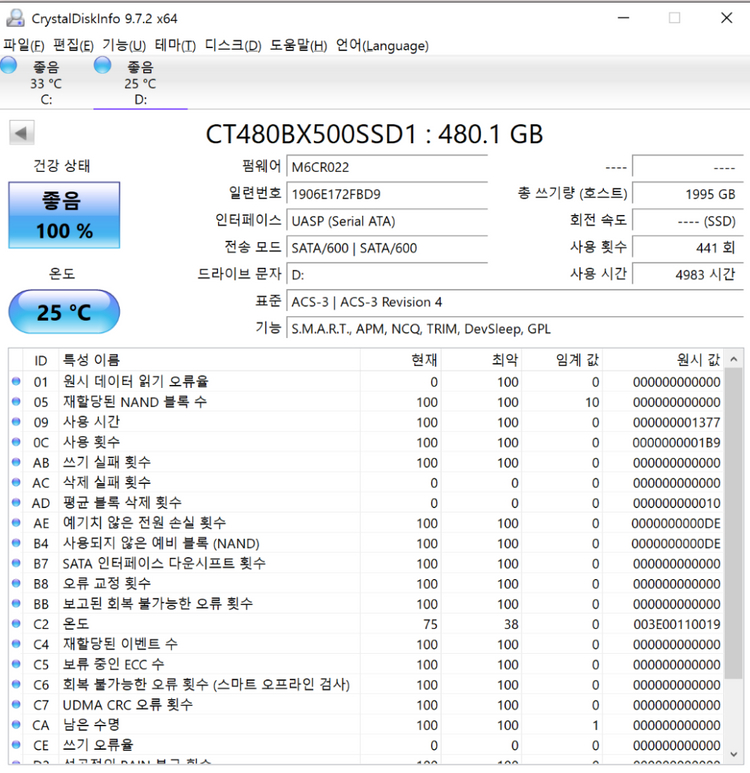The image size is (750, 773).
Task: Click the interface field UASP (Serial ATA)
Action: point(387,221)
